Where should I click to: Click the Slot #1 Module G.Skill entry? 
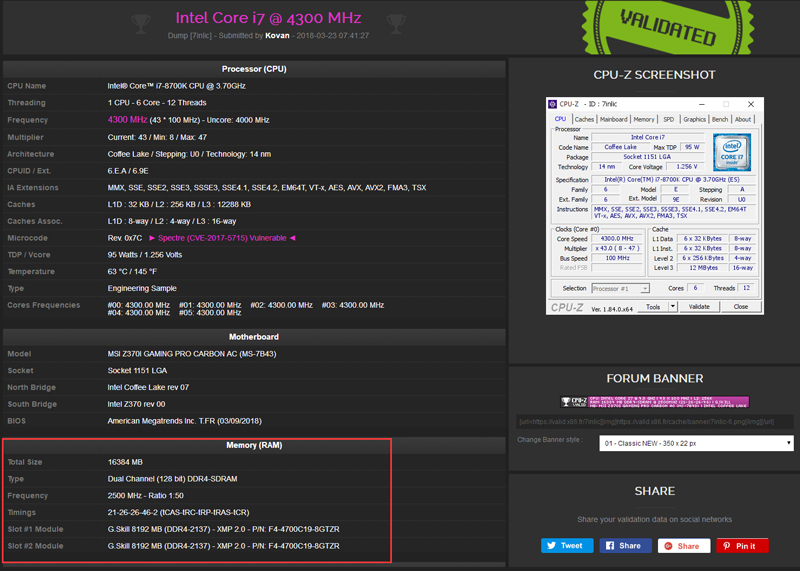click(223, 529)
